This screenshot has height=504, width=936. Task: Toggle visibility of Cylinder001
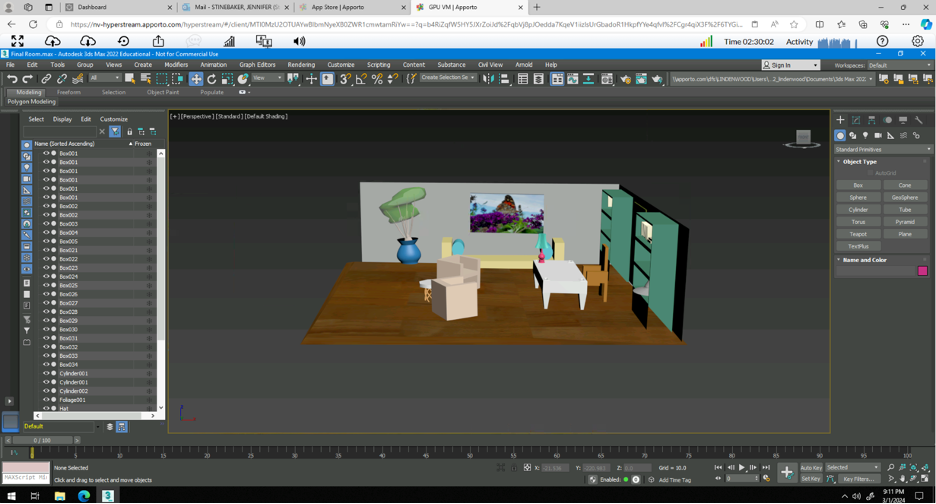coord(46,373)
